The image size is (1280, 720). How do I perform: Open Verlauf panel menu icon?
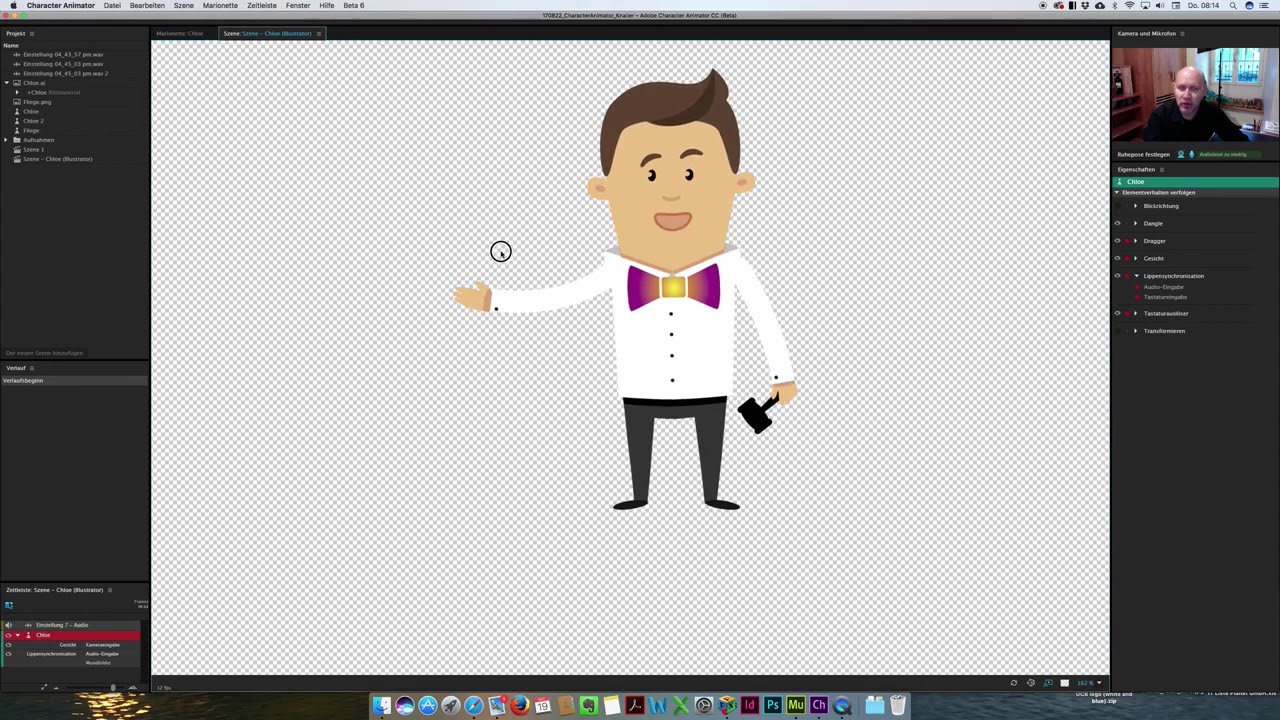click(31, 368)
